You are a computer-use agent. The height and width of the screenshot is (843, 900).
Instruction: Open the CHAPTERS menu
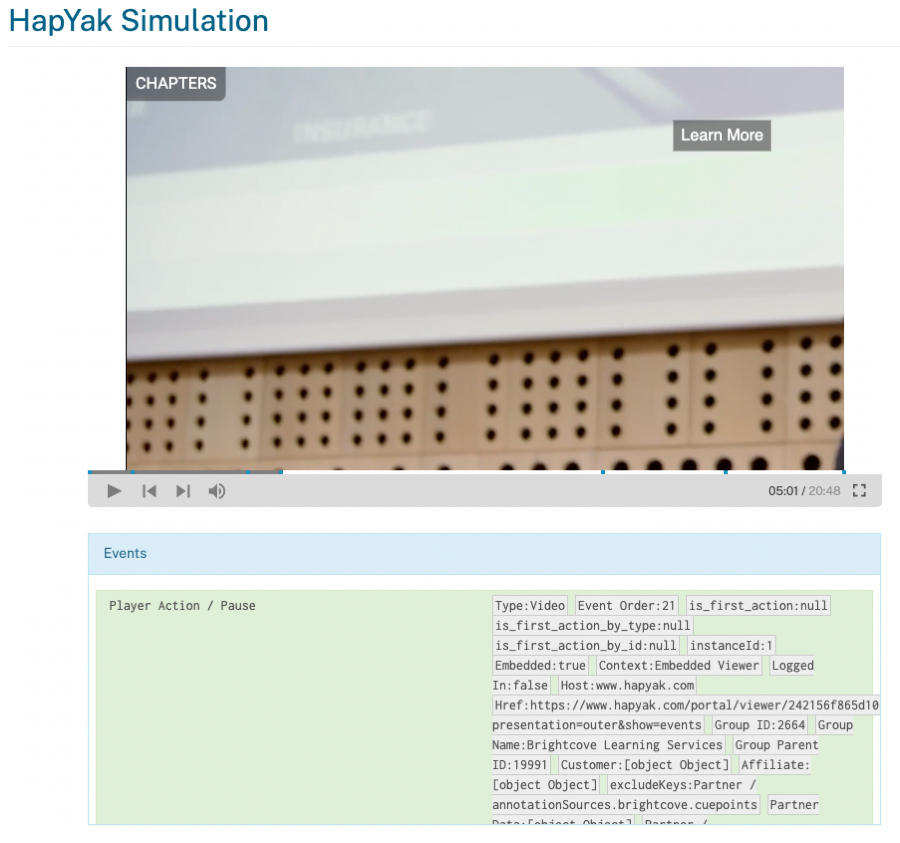point(176,84)
